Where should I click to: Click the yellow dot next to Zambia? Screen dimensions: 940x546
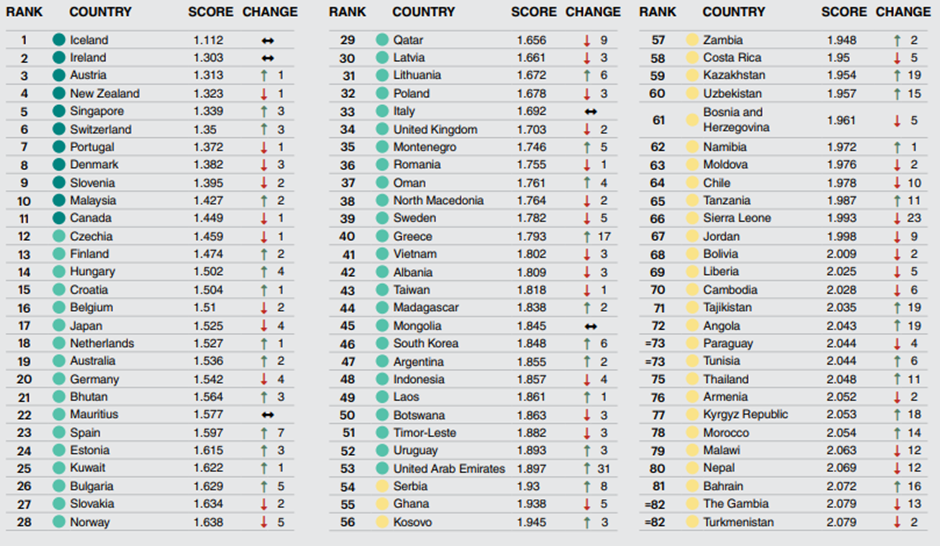689,40
